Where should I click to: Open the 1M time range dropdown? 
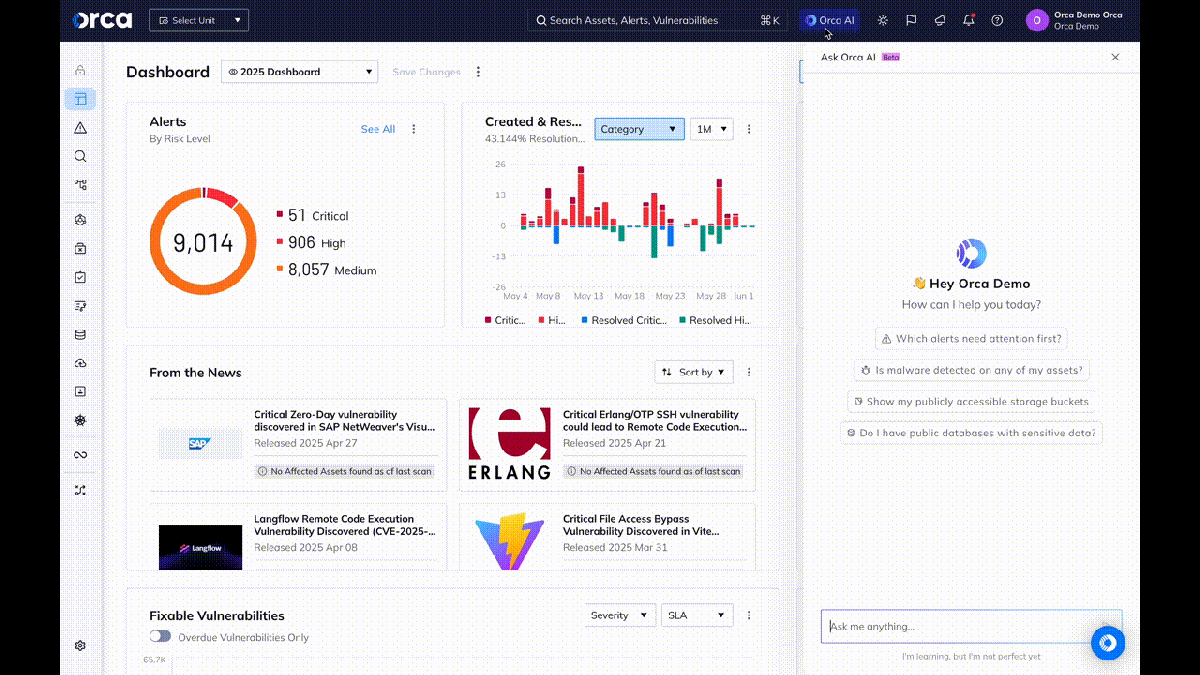click(711, 129)
